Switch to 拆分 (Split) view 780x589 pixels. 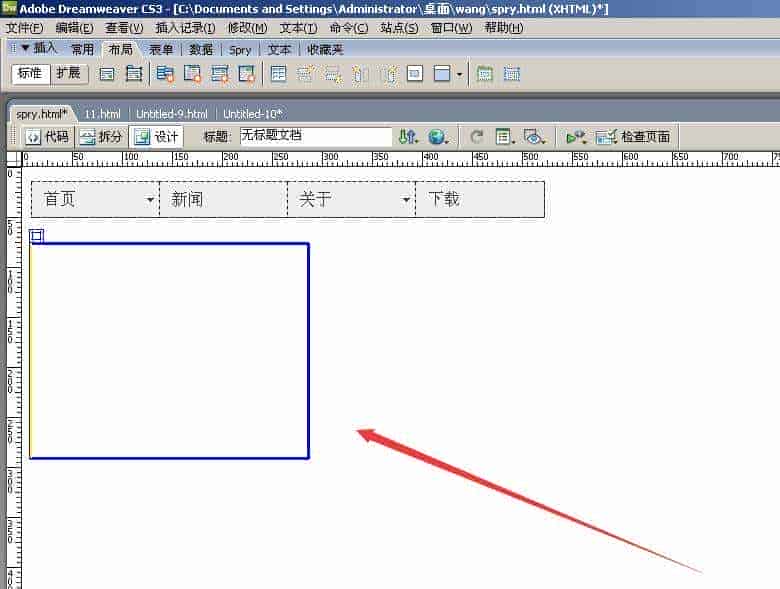101,136
